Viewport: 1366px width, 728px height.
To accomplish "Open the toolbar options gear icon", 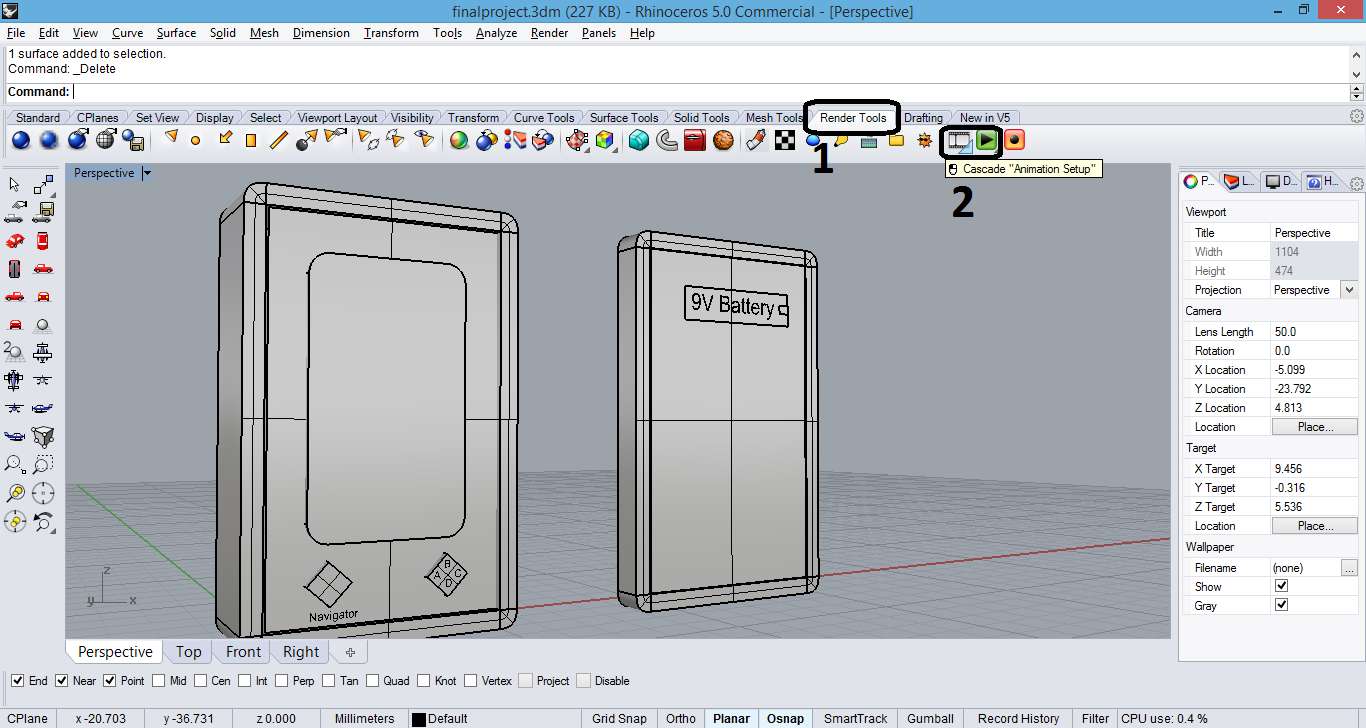I will [1357, 117].
